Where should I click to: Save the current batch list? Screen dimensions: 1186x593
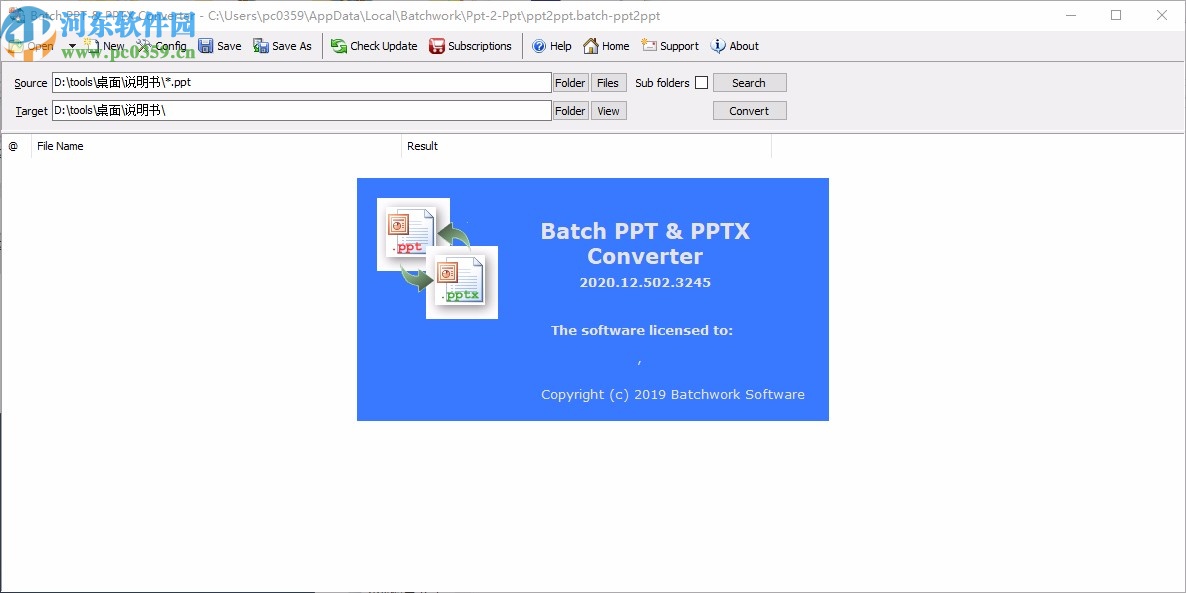(x=220, y=46)
